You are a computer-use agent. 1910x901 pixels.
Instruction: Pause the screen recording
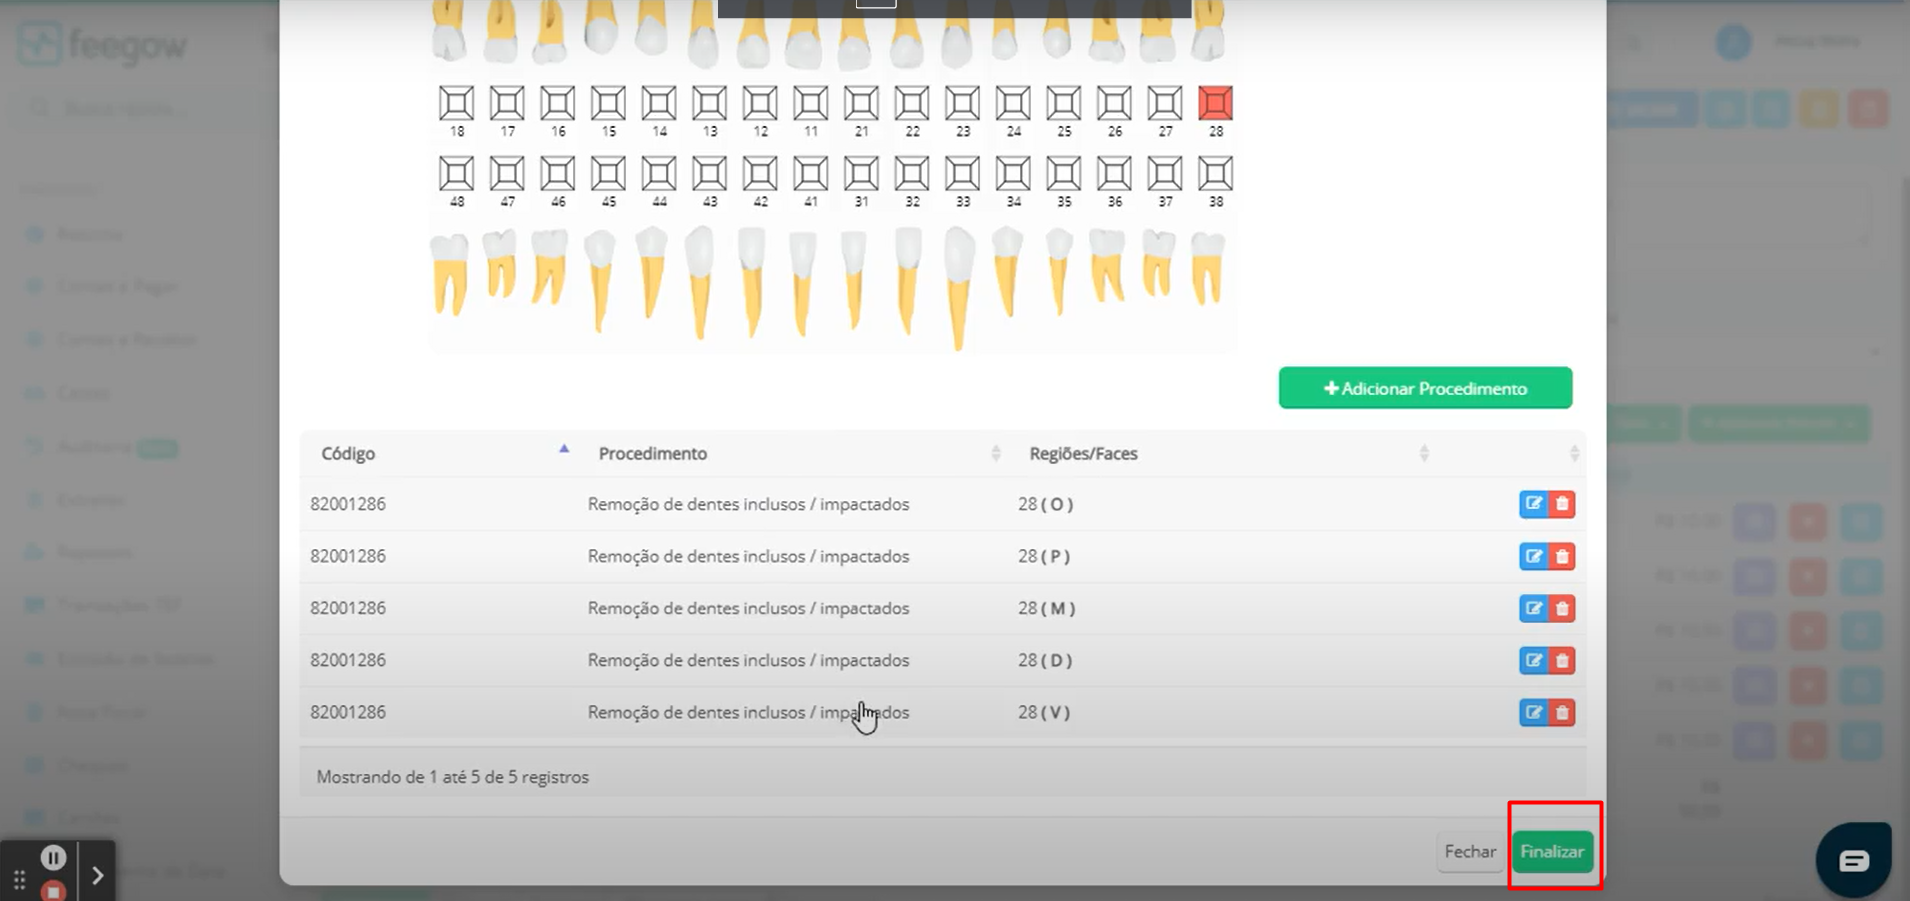coord(53,857)
